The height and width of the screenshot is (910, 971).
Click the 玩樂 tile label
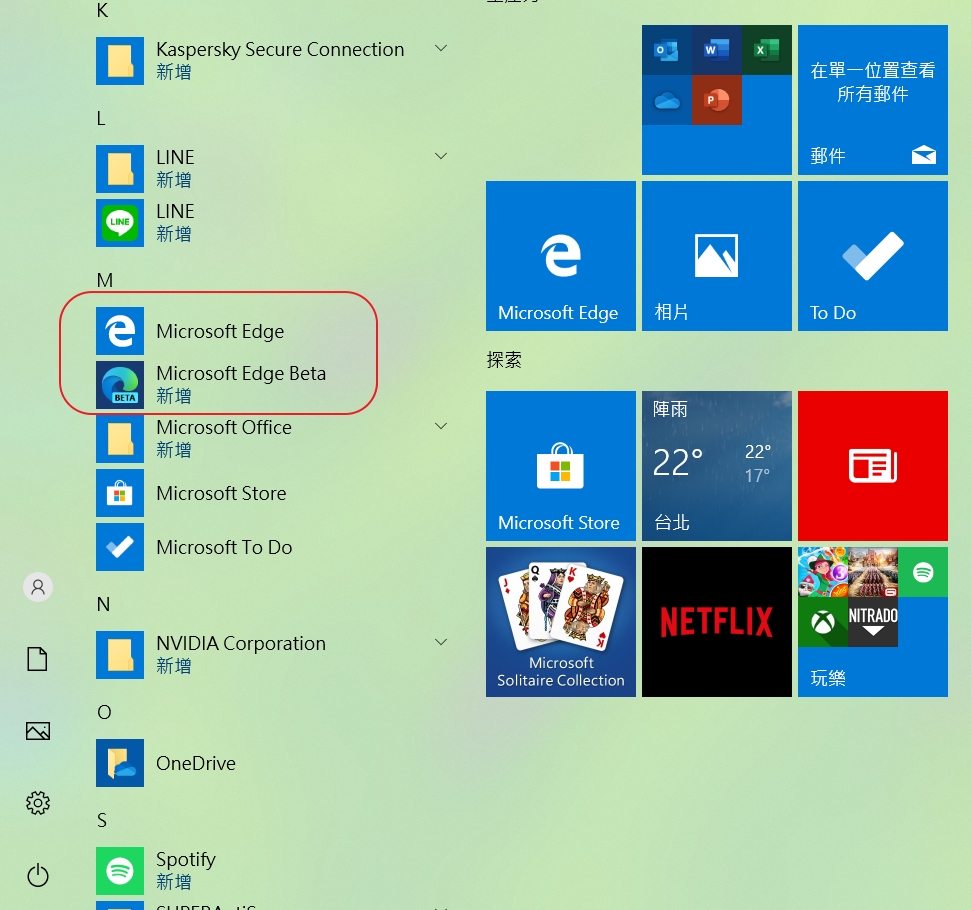point(828,678)
